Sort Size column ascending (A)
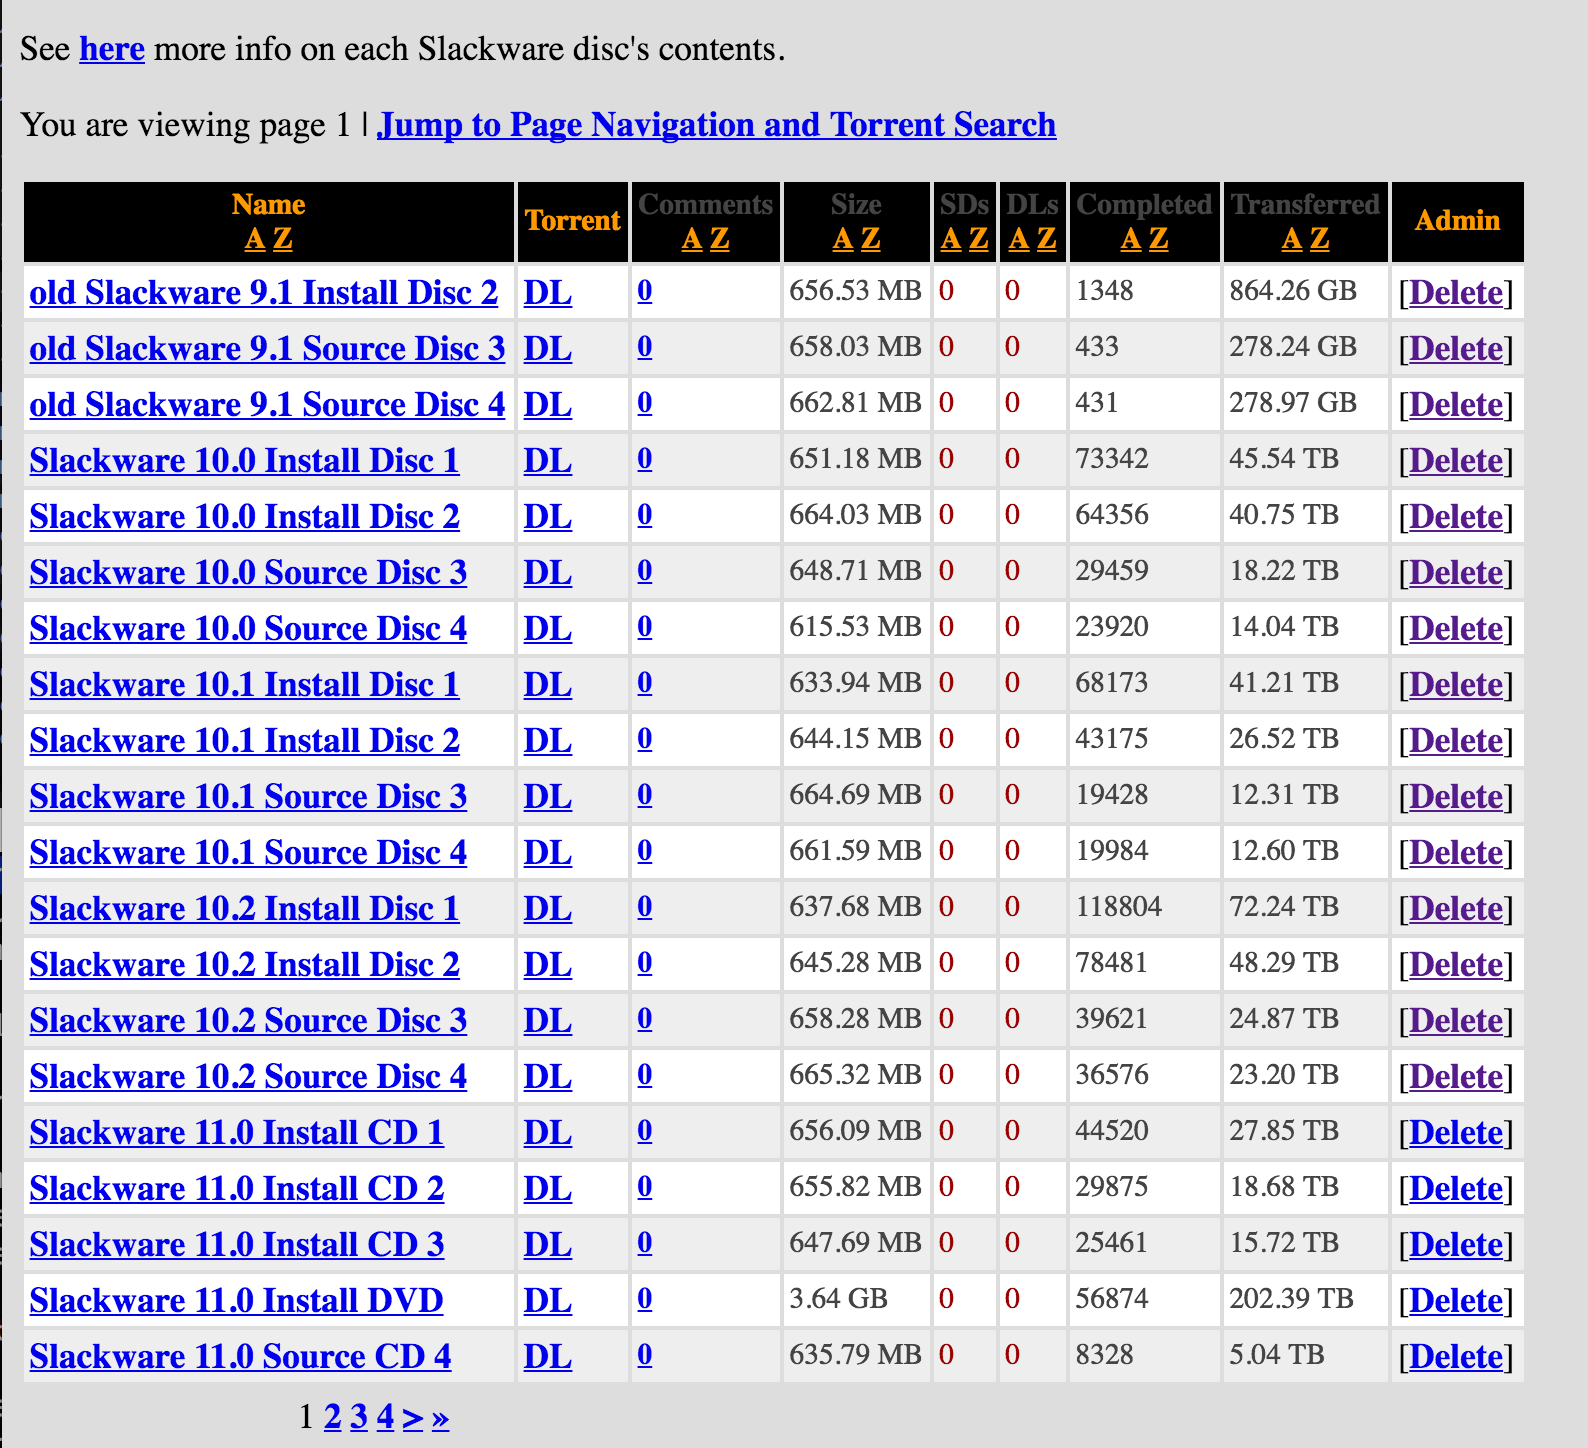The image size is (1588, 1448). tap(843, 239)
